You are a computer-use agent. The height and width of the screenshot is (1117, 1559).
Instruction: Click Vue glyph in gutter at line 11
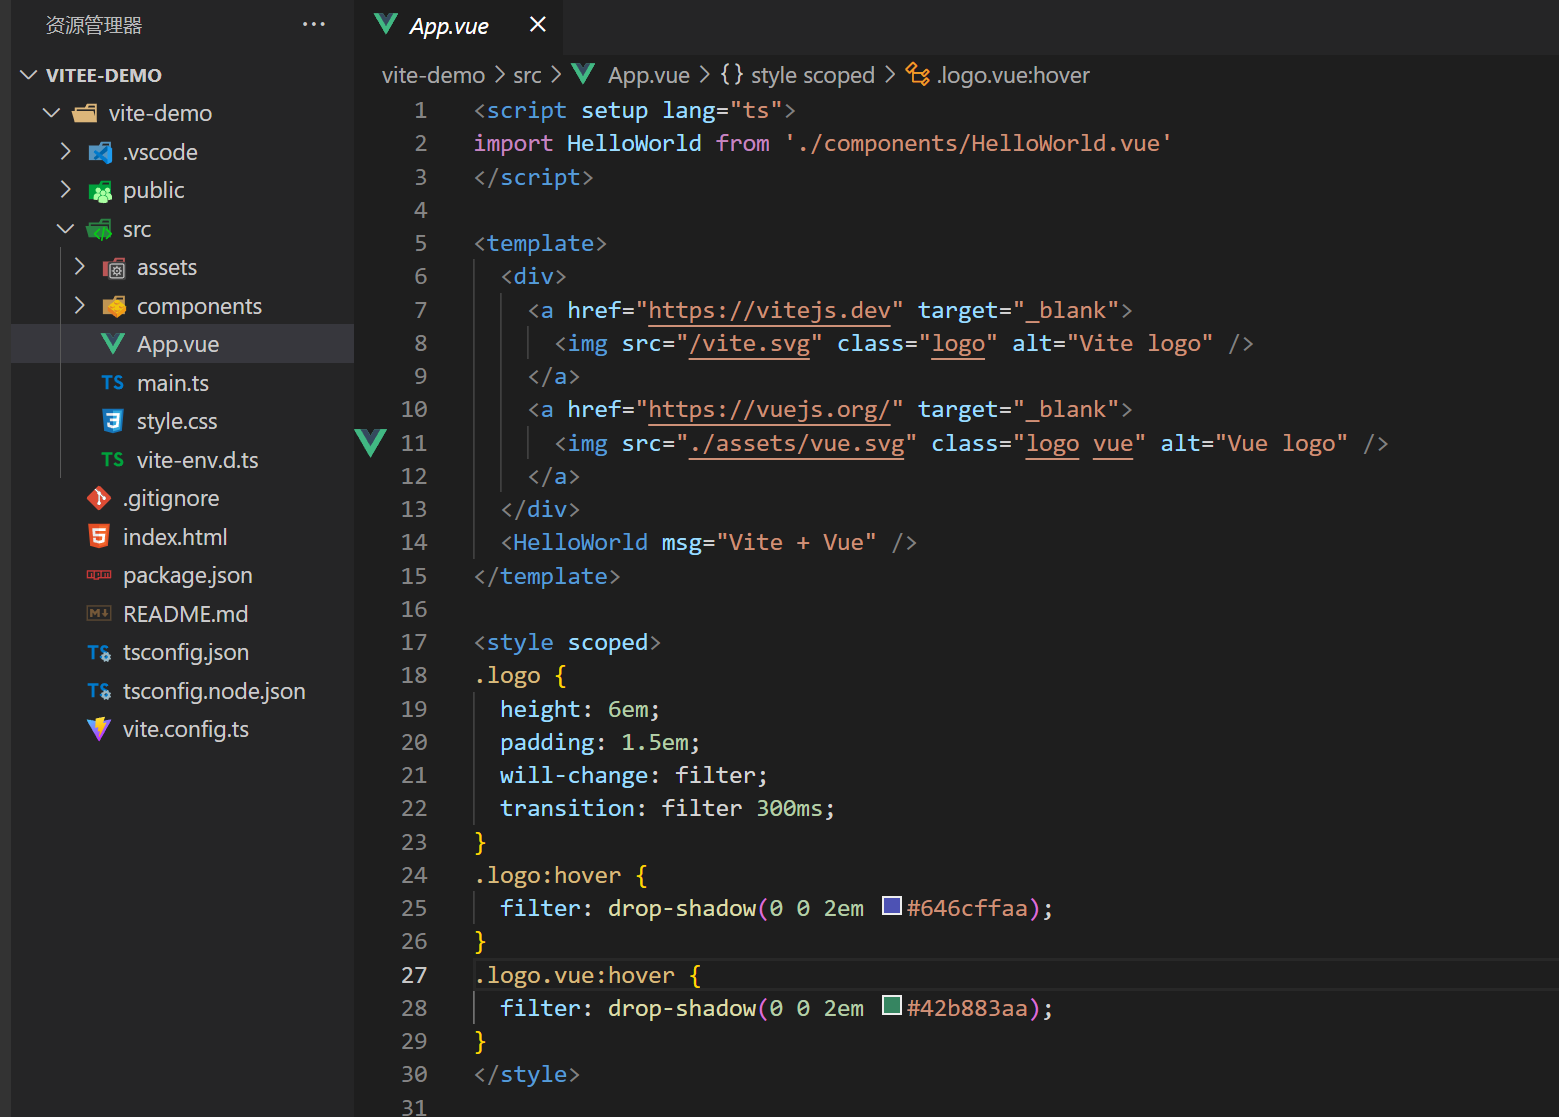(370, 442)
